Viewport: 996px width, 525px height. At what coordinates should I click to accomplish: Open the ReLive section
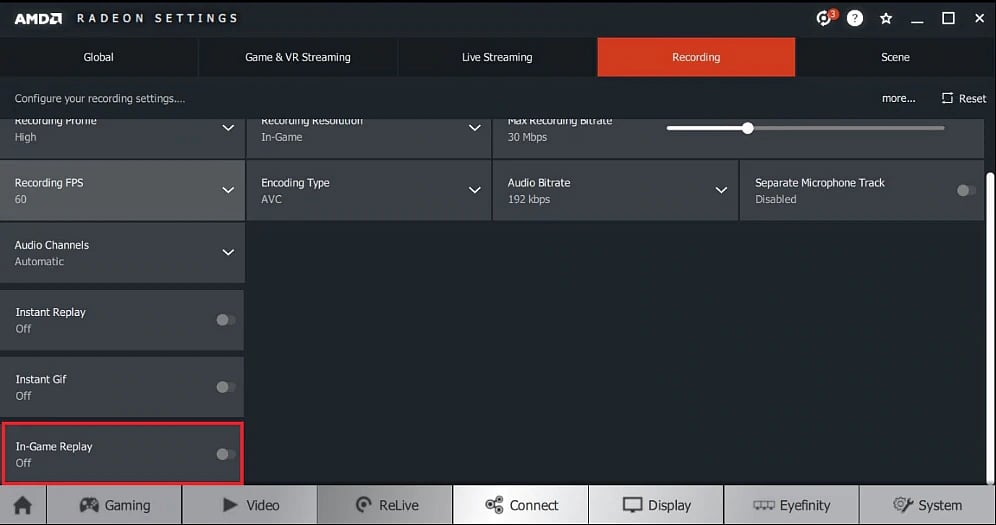click(386, 505)
